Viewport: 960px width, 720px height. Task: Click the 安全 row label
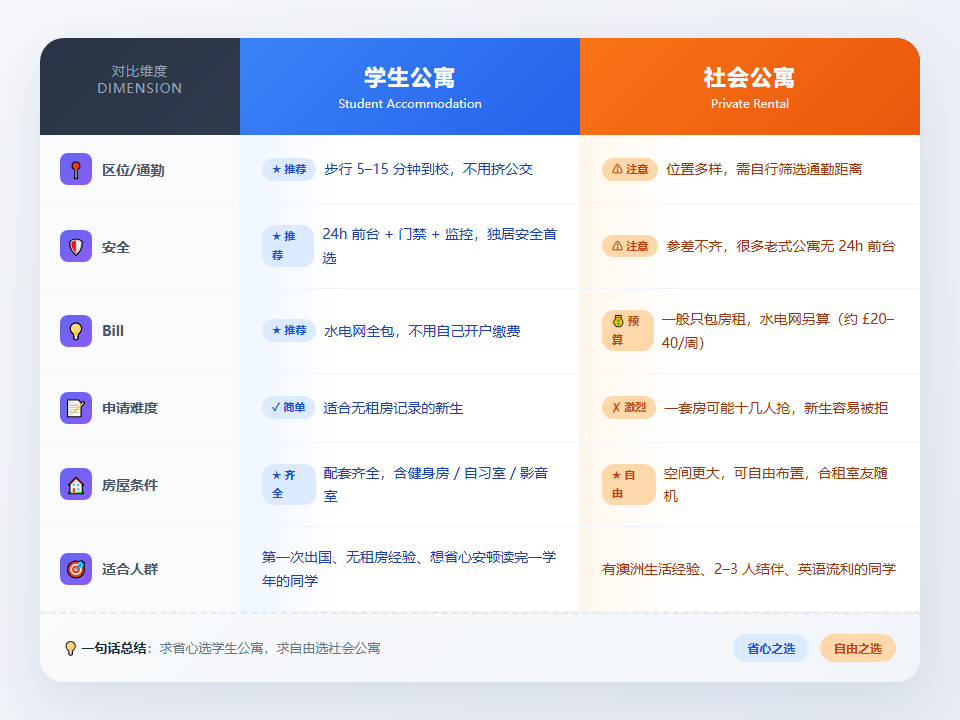pos(116,247)
